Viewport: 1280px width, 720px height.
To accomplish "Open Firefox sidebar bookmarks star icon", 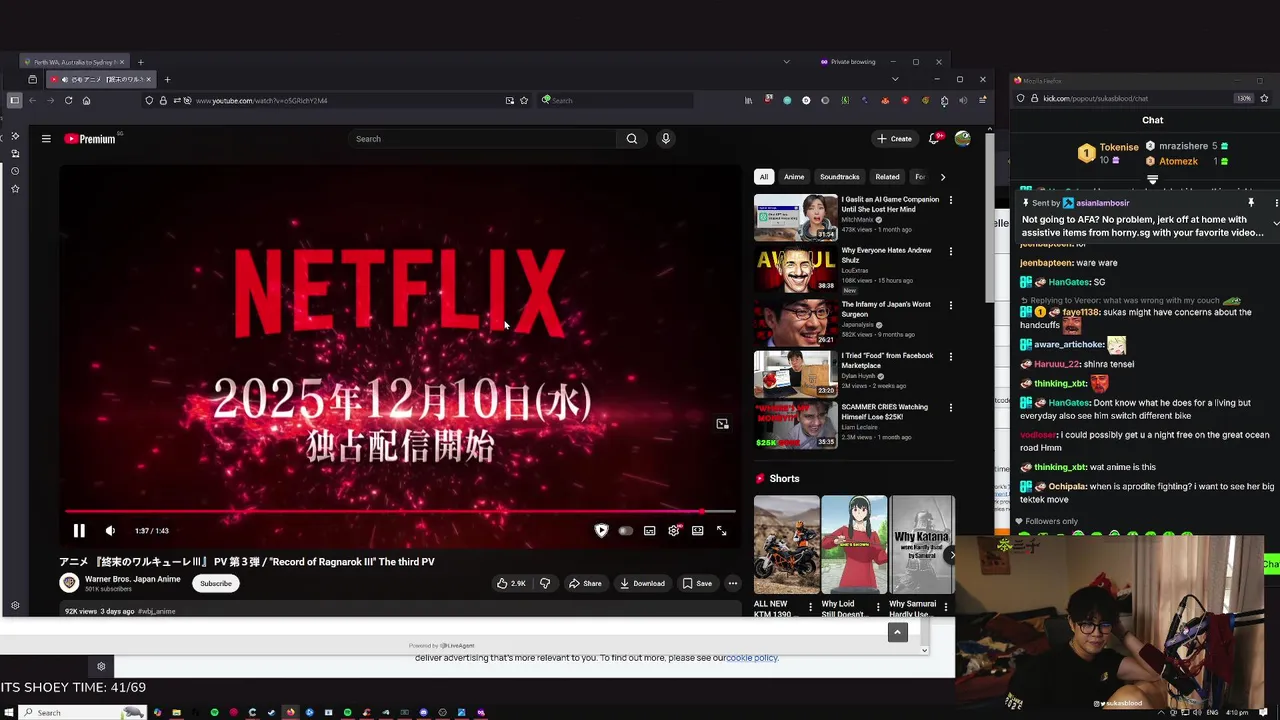I will [15, 189].
